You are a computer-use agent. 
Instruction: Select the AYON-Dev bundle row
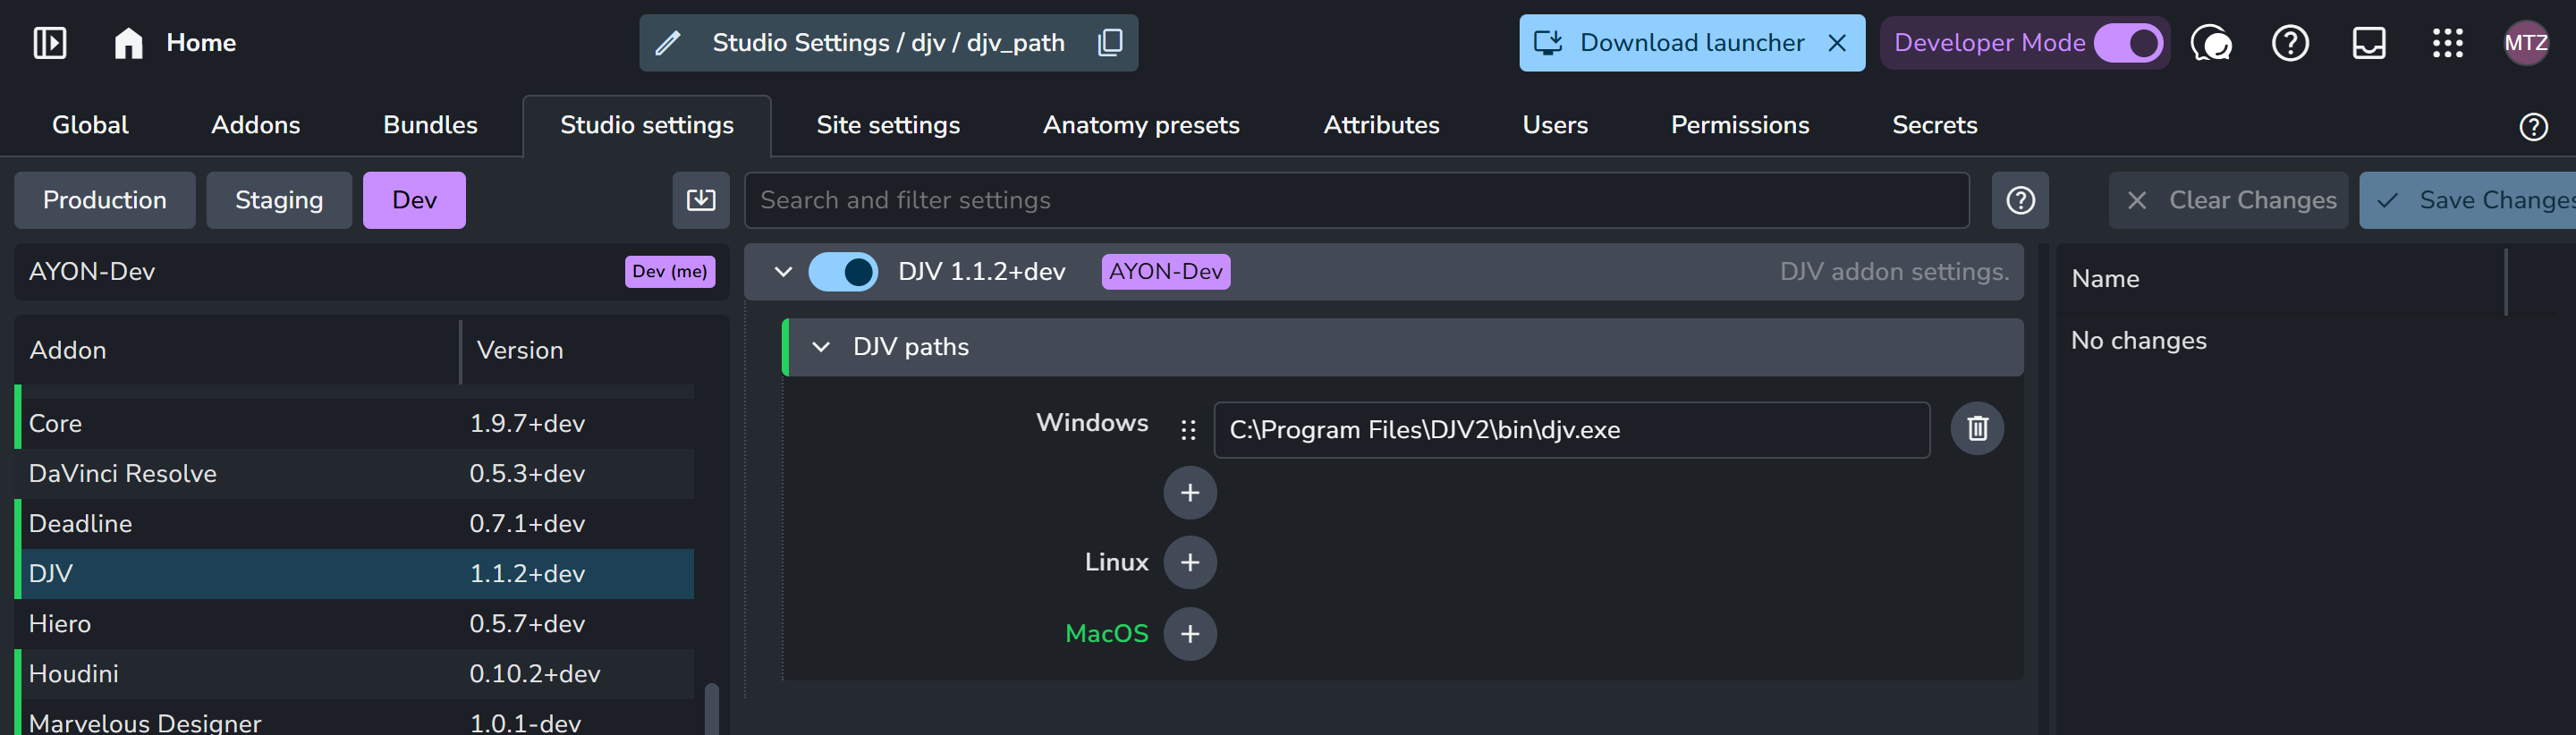(371, 272)
